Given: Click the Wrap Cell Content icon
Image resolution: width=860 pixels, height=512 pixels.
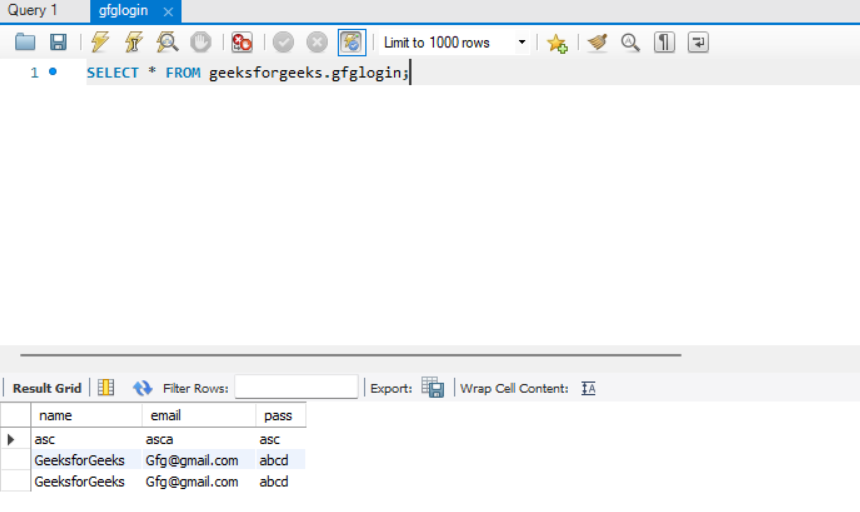Looking at the screenshot, I should pos(588,388).
